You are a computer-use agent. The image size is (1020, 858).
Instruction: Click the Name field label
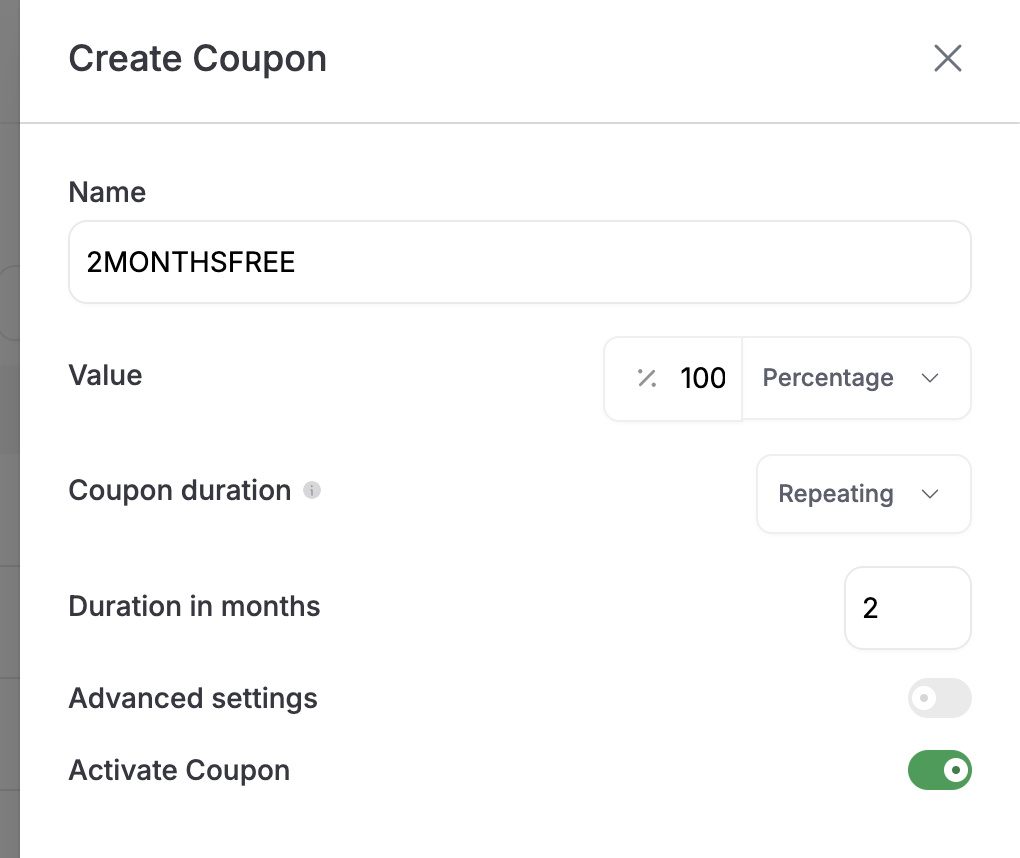click(x=107, y=193)
